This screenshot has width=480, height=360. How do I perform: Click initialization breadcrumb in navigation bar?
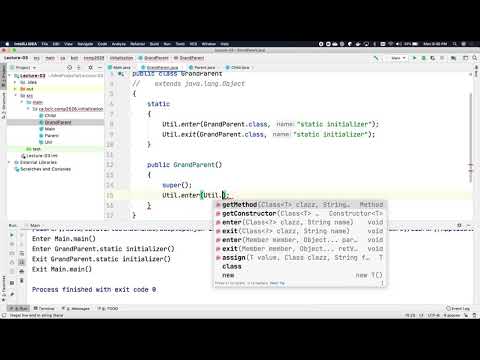(121, 58)
